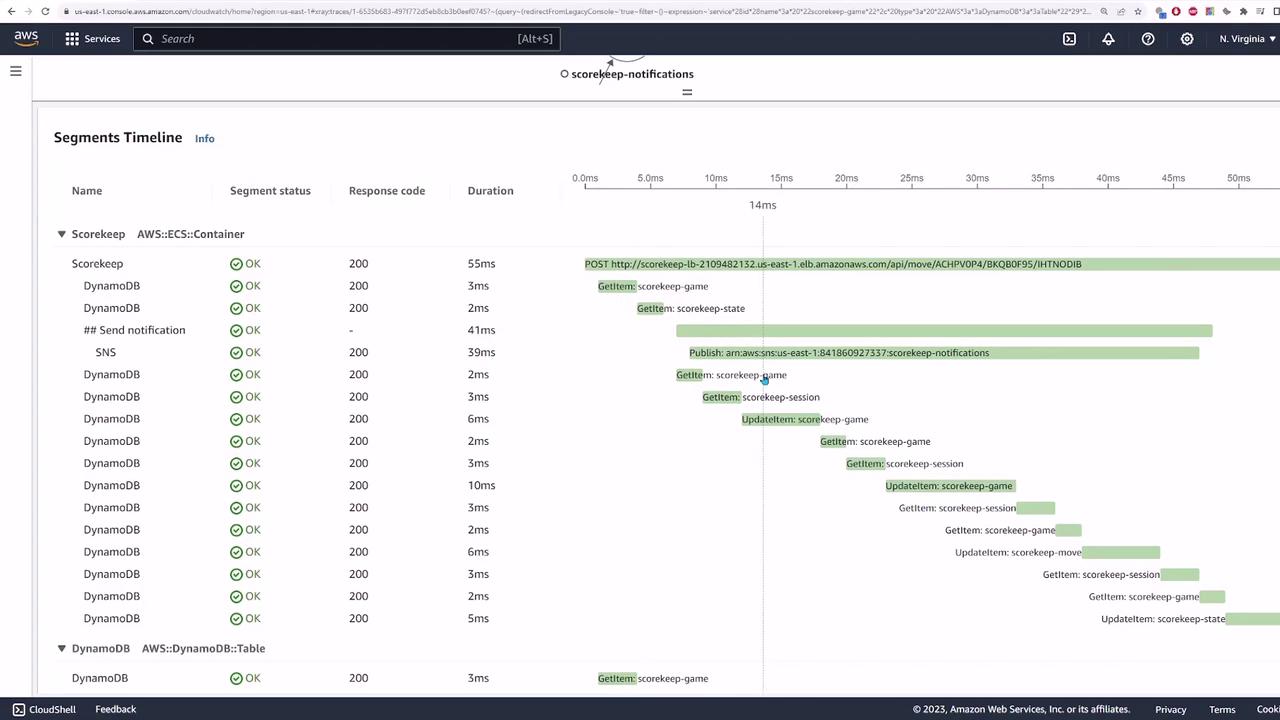Click the 200 response code in Scorekeep row
Viewport: 1280px width, 720px height.
coord(358,264)
